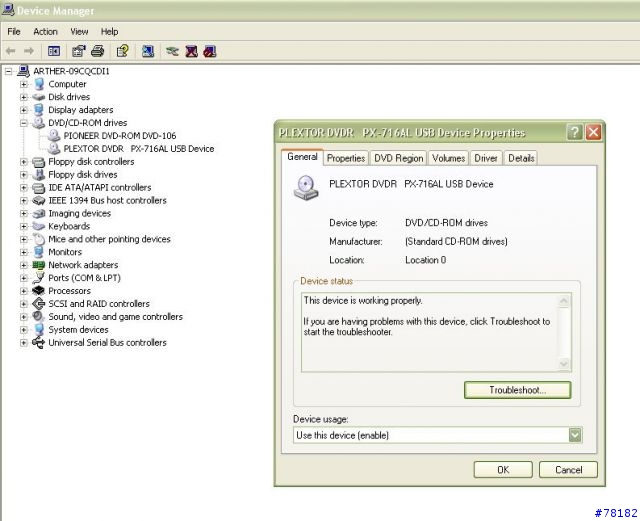The image size is (640, 521).
Task: Expand the Disk drives node
Action: pos(24,97)
